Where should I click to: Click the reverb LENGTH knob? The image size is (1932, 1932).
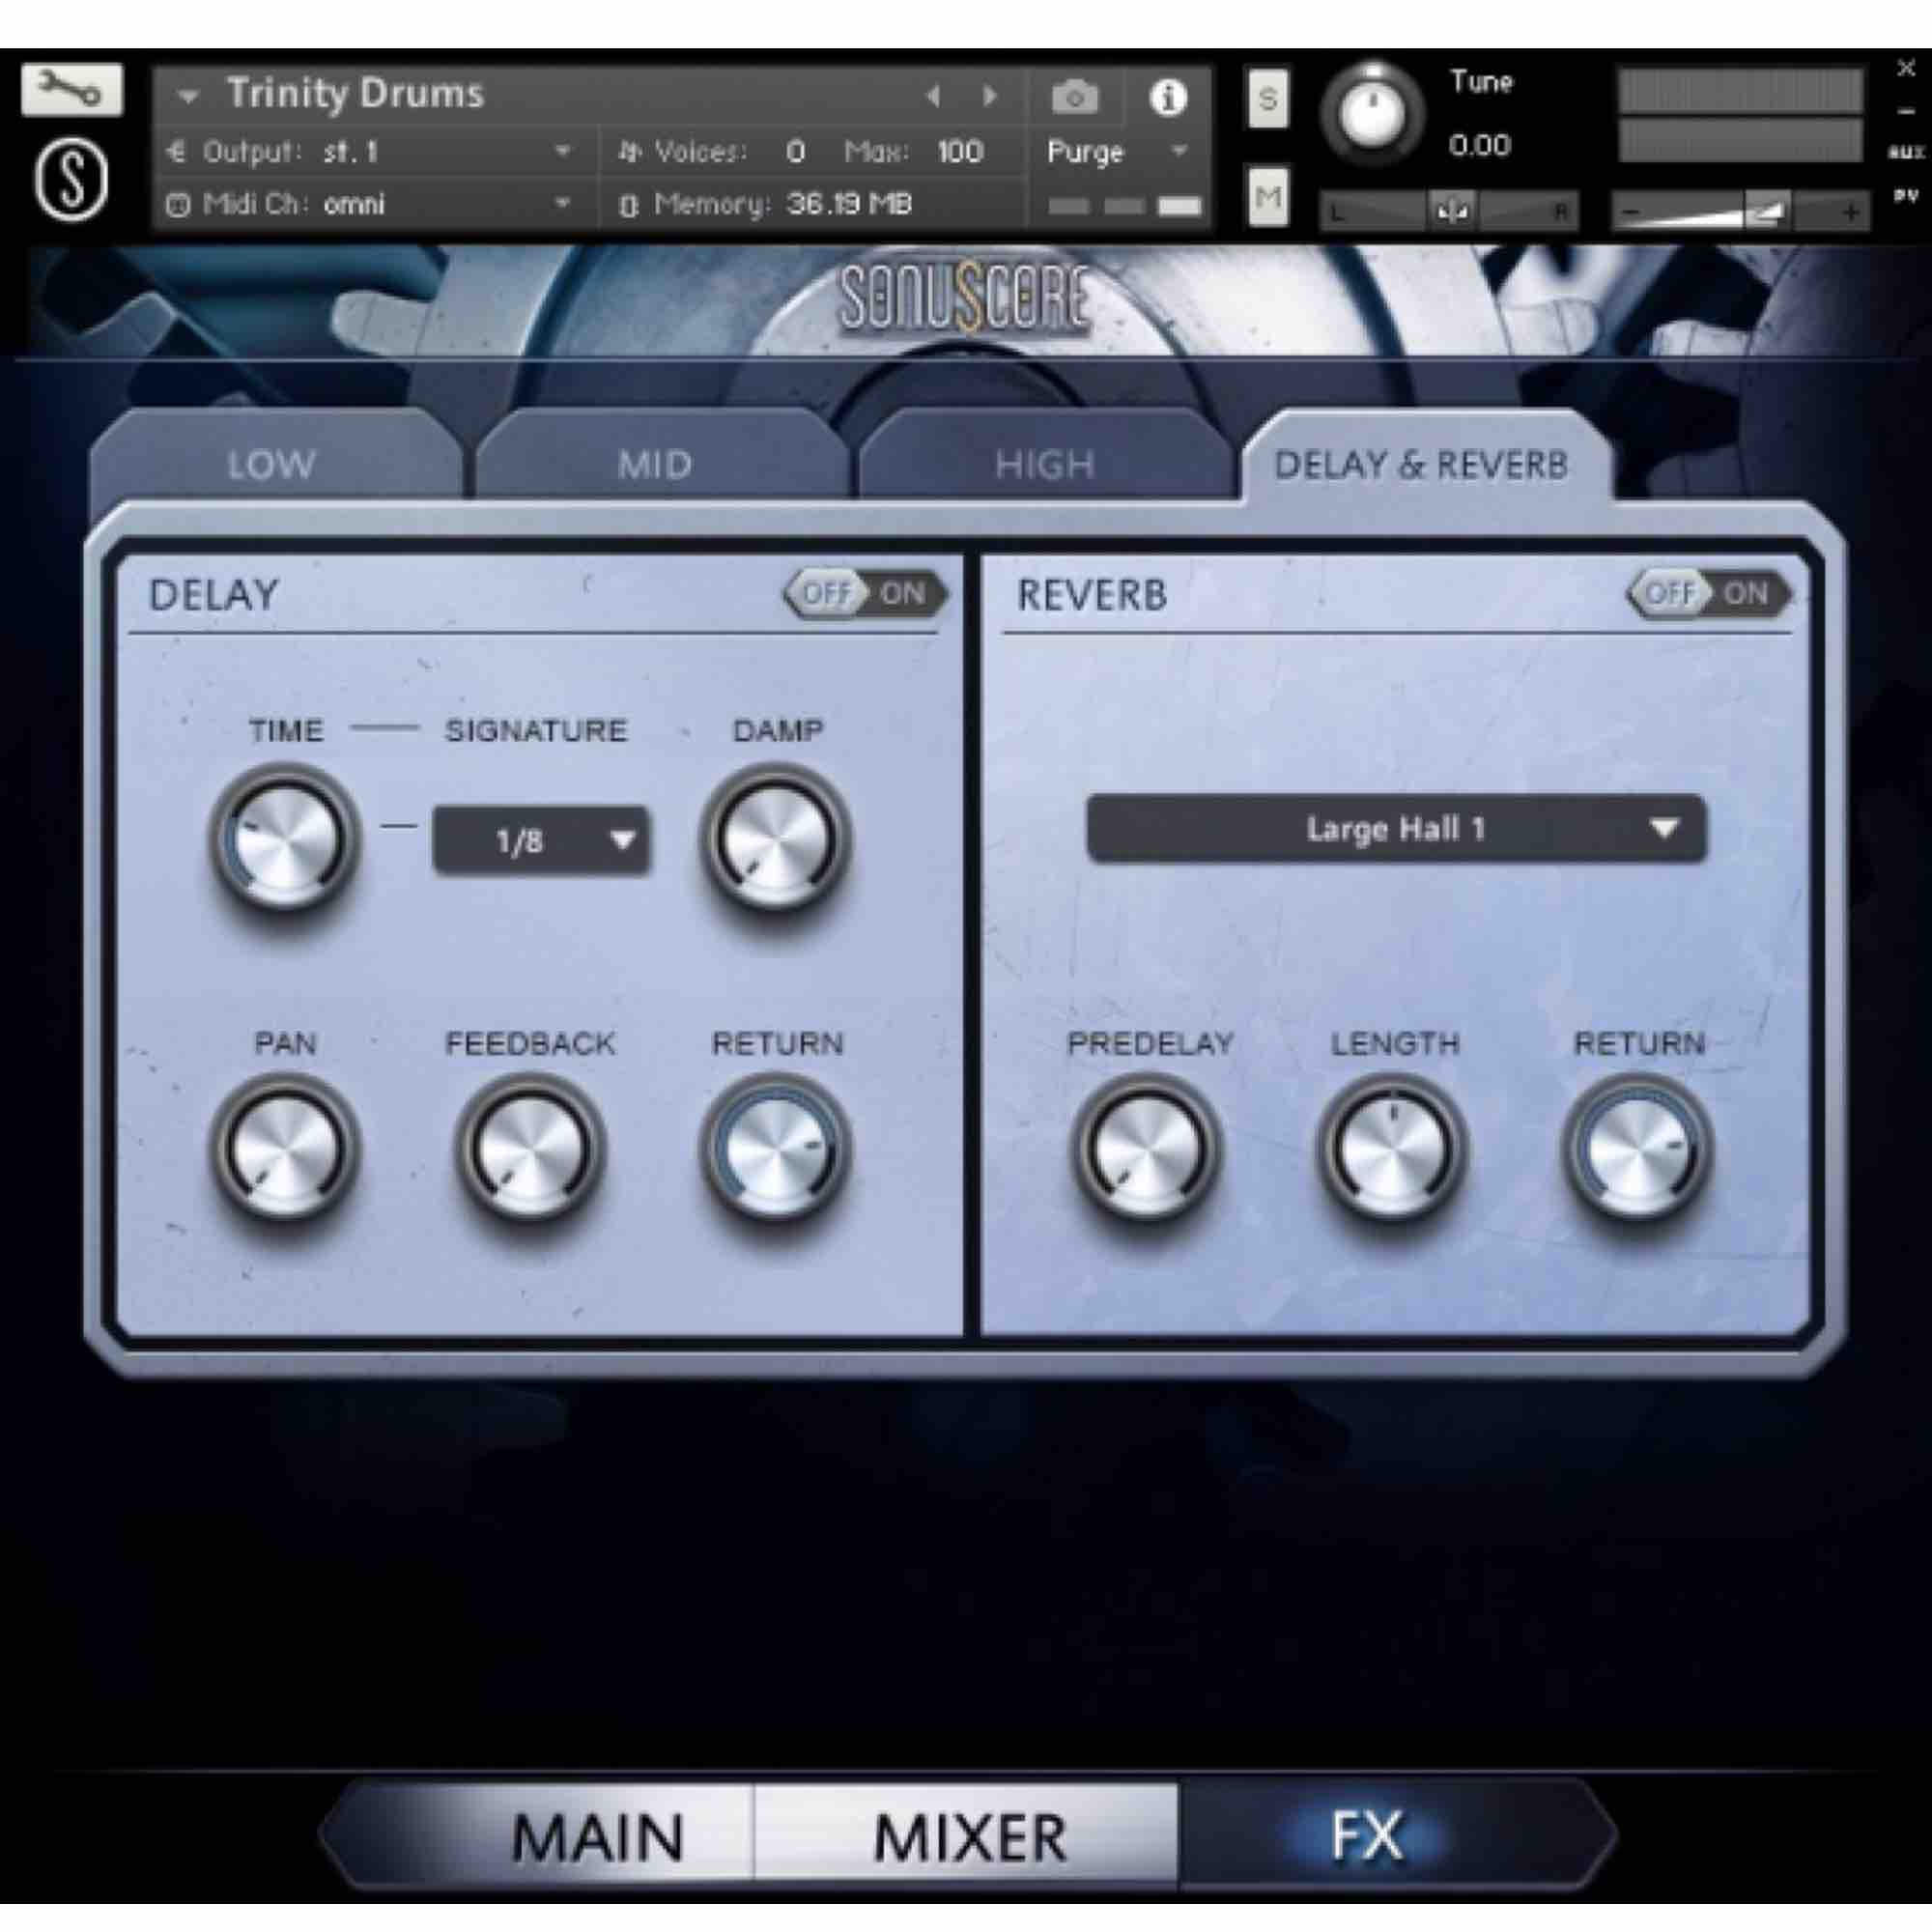pos(1393,1150)
